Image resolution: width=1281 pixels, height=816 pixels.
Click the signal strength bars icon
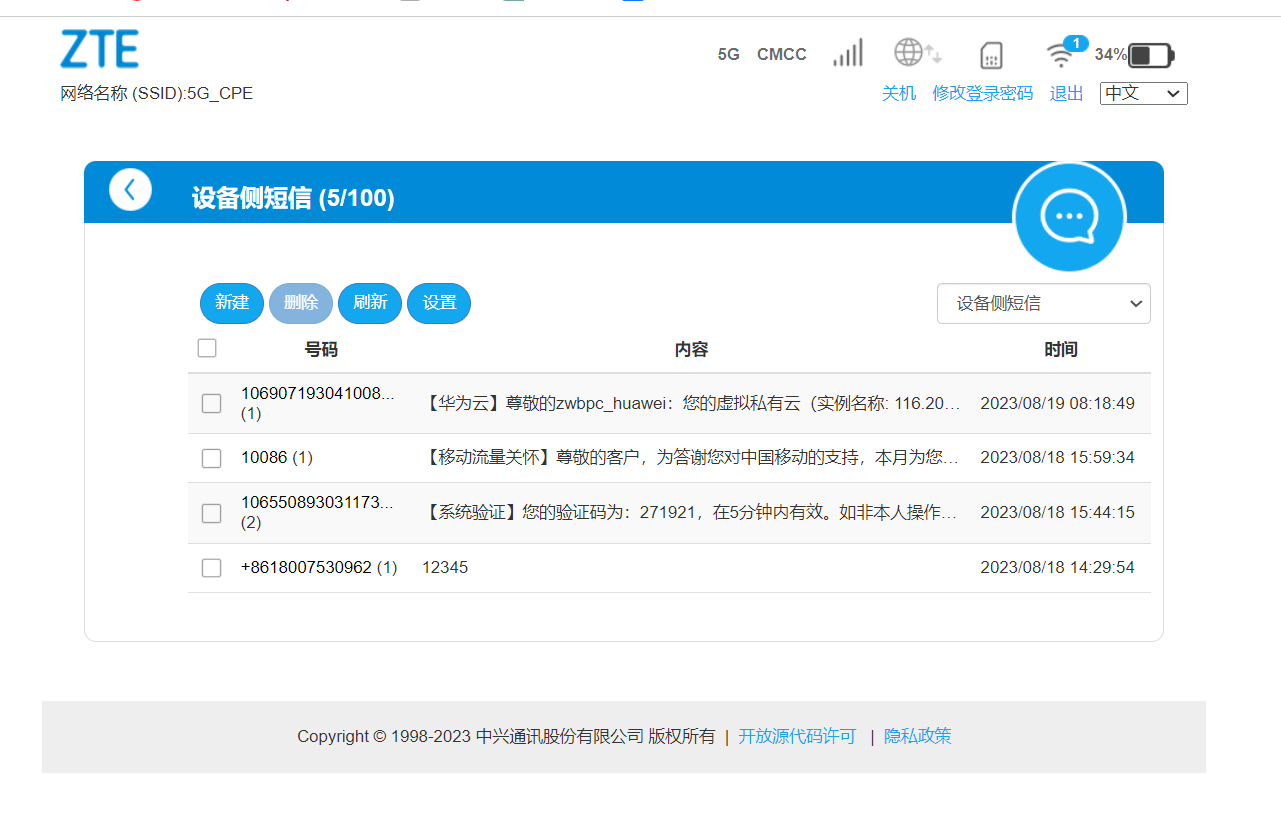pos(847,54)
